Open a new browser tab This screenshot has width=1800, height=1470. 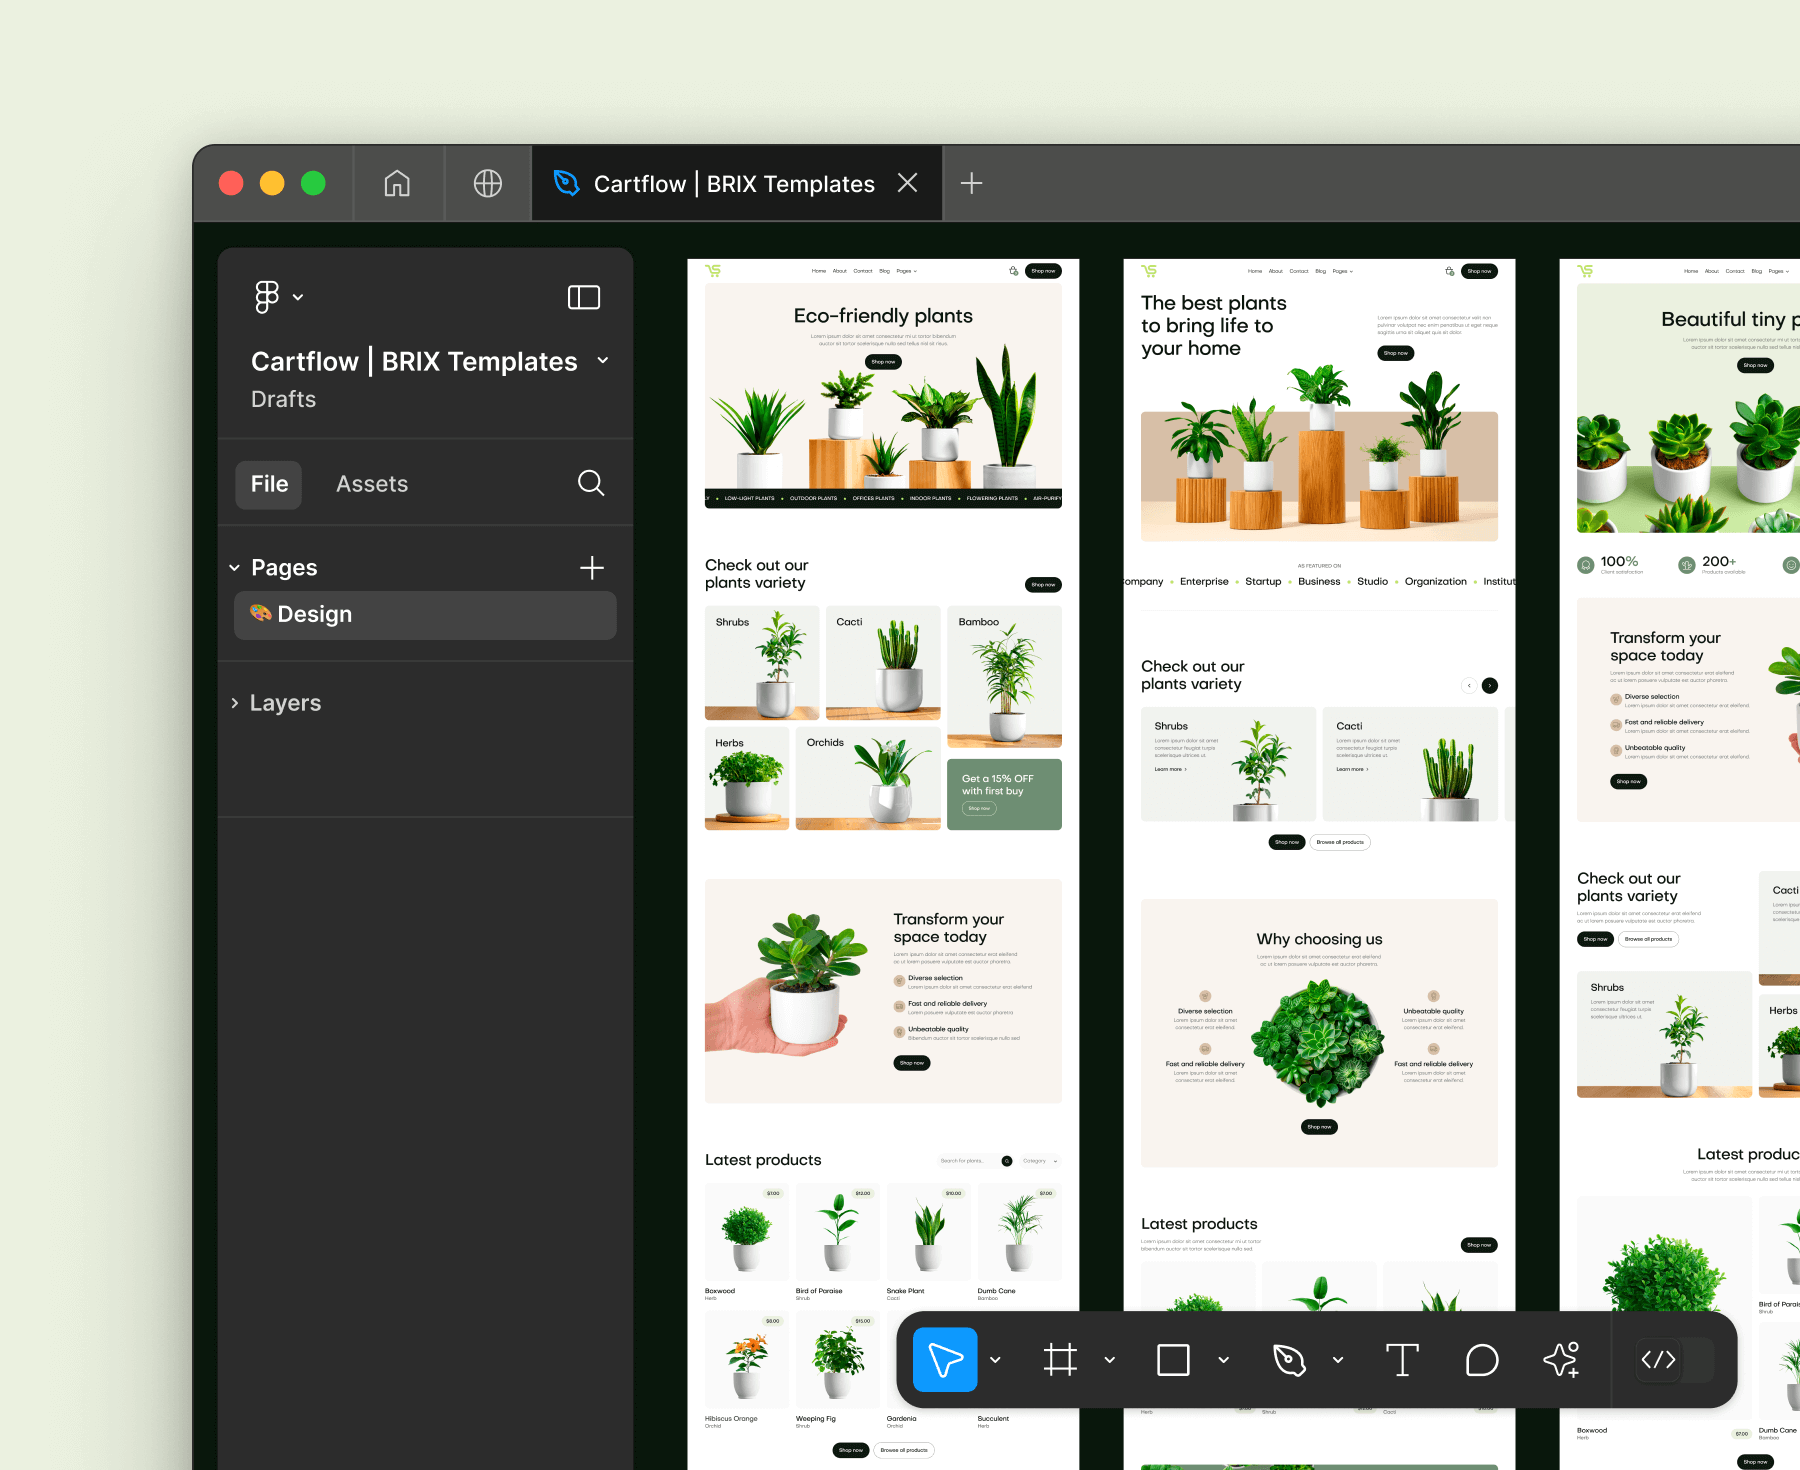point(969,183)
